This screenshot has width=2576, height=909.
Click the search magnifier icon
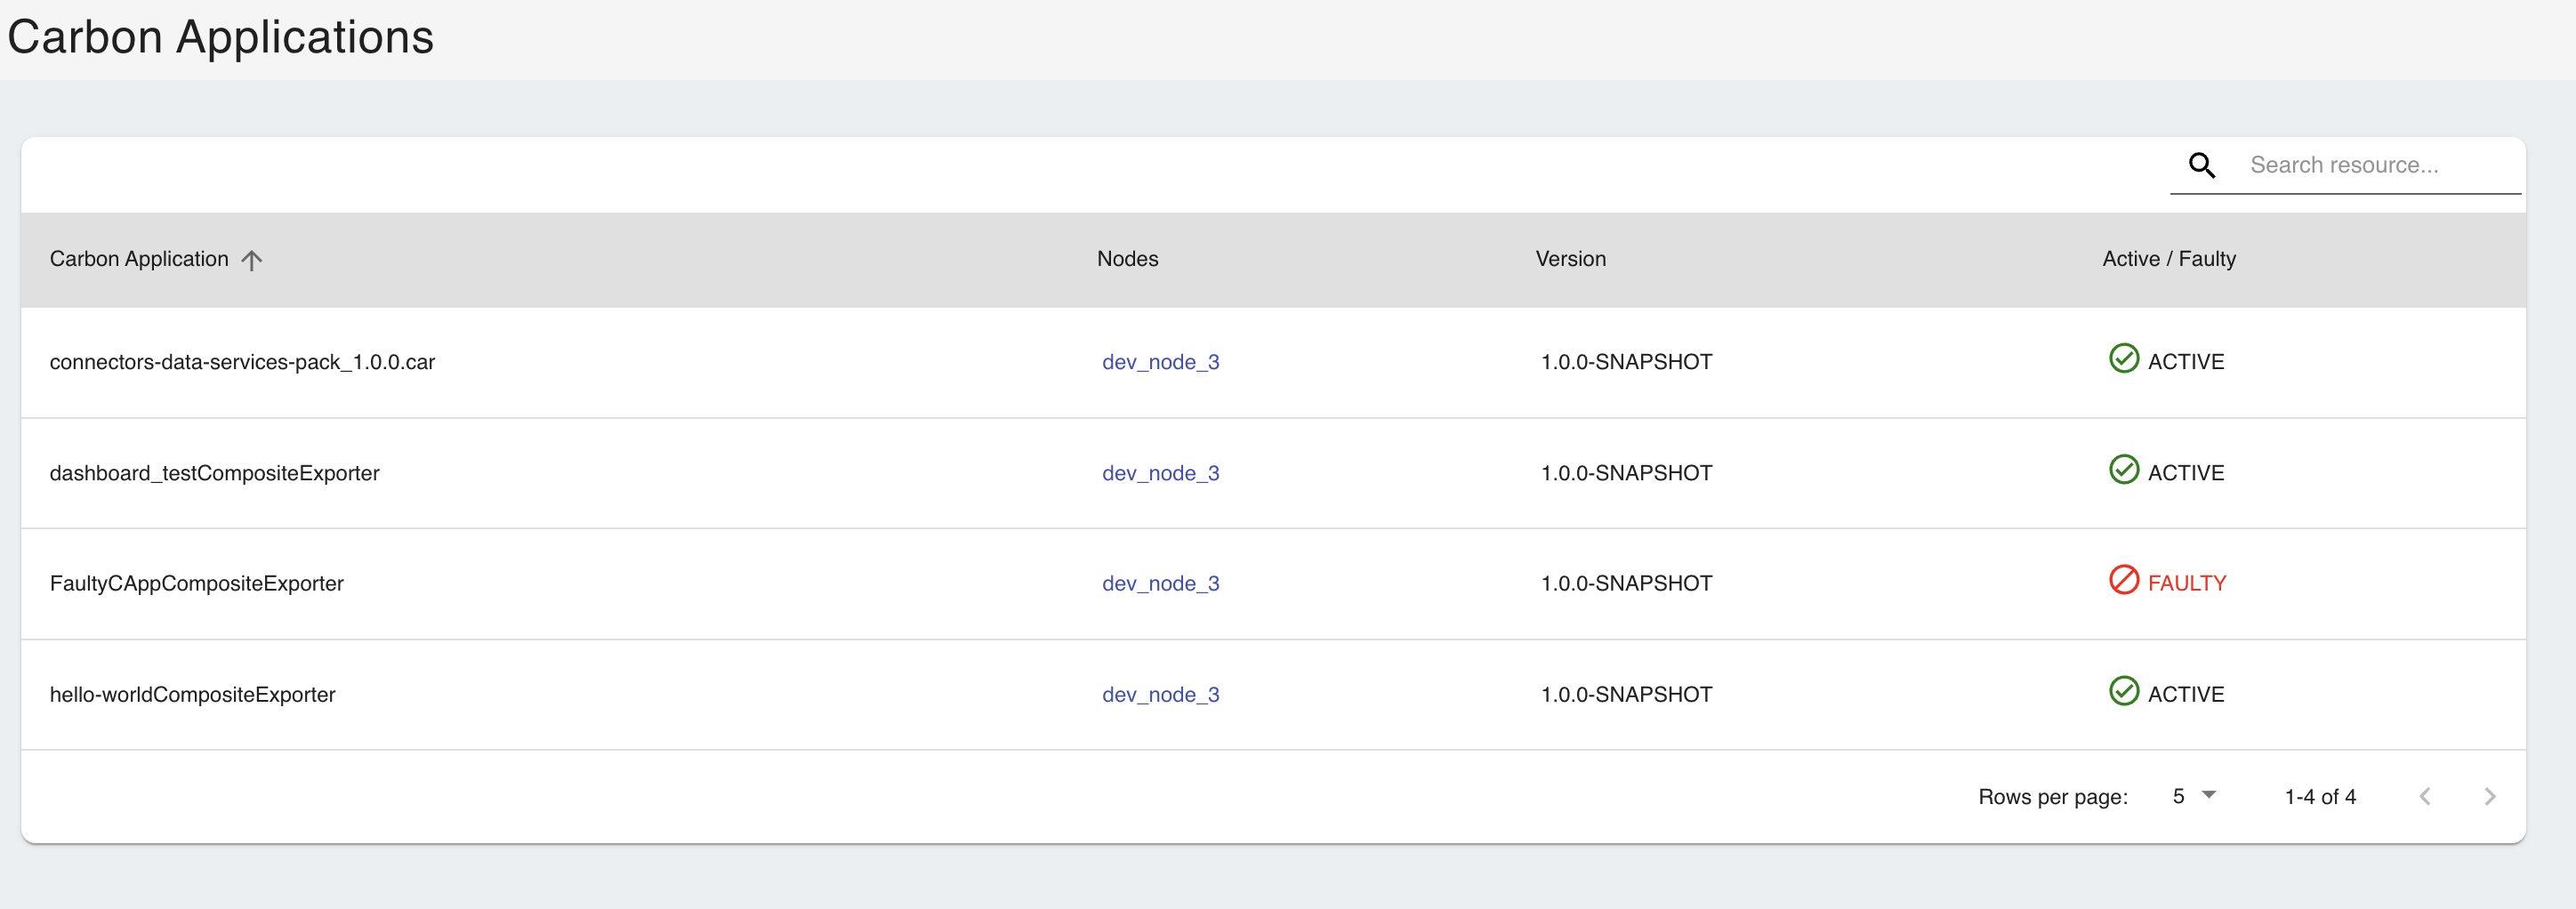point(2203,165)
